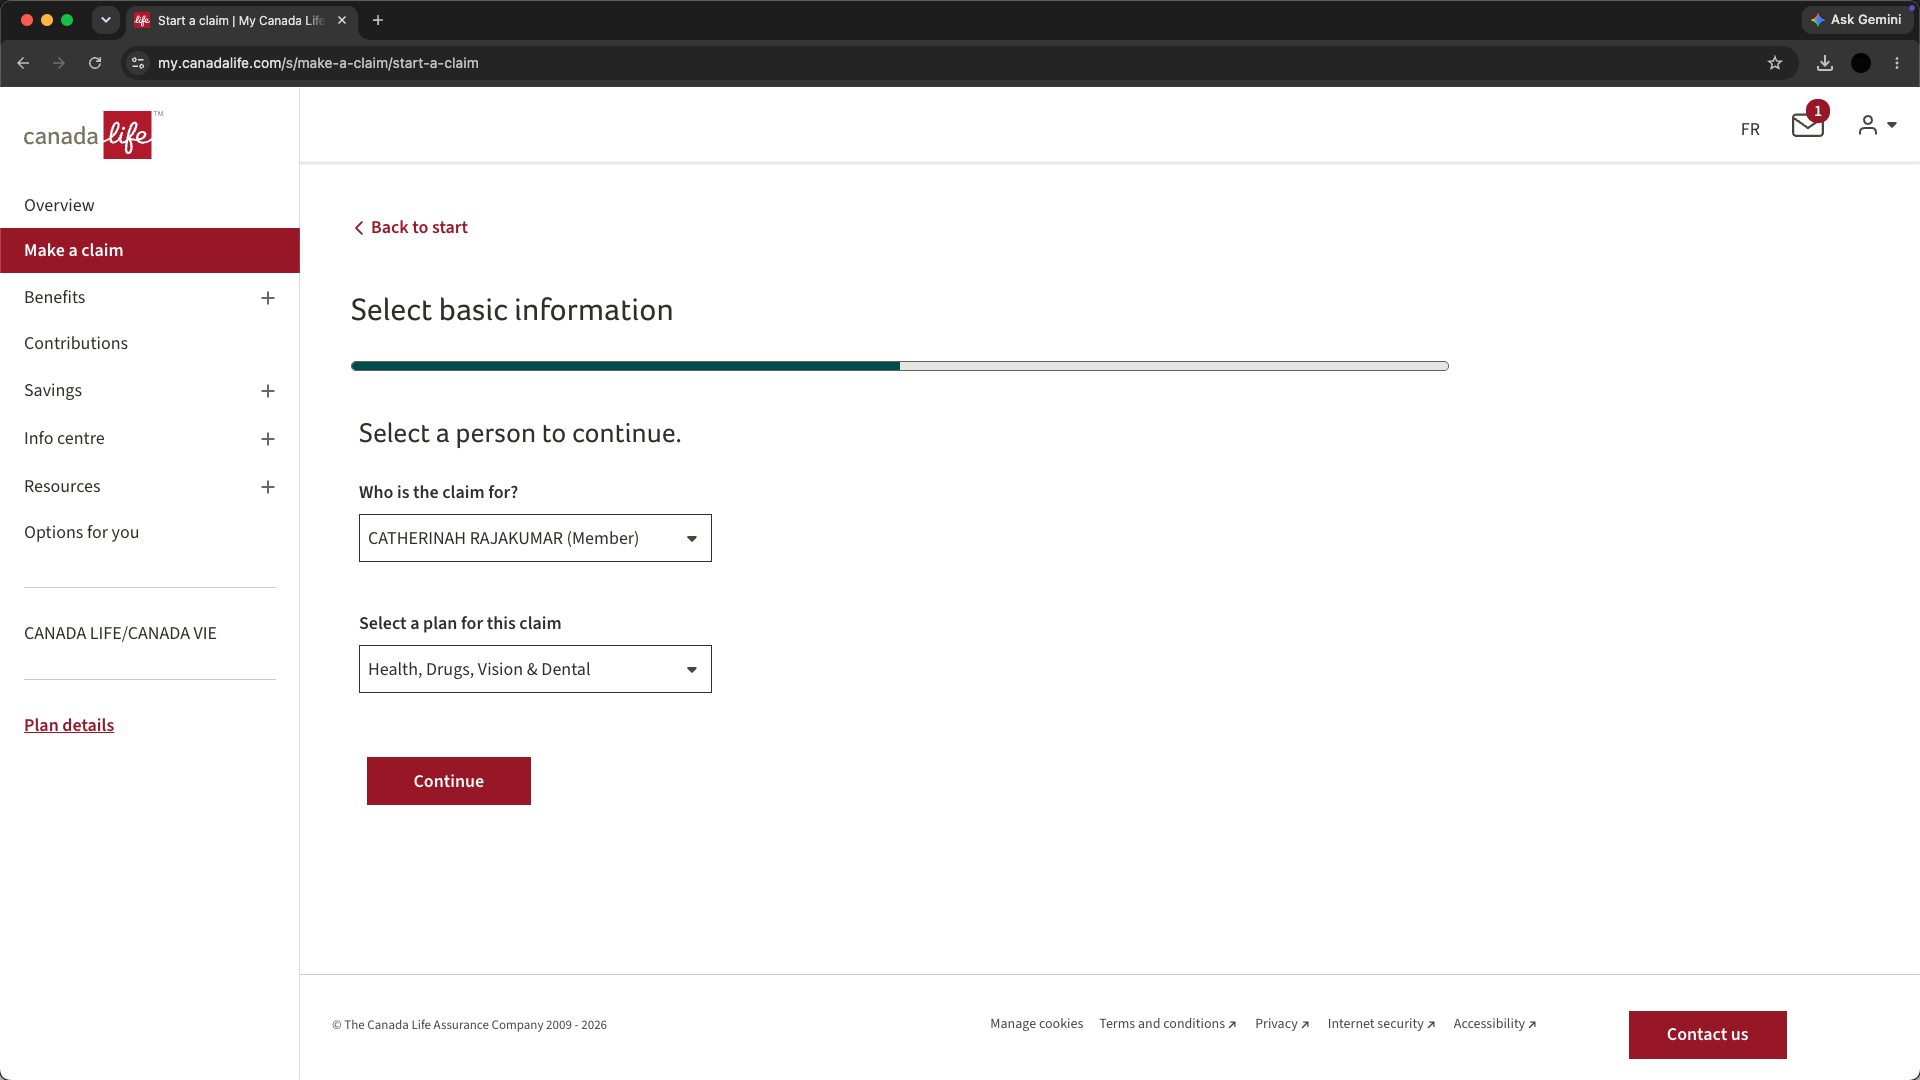This screenshot has width=1920, height=1080.
Task: Open 'Who is the claim for?' dropdown
Action: pos(535,538)
